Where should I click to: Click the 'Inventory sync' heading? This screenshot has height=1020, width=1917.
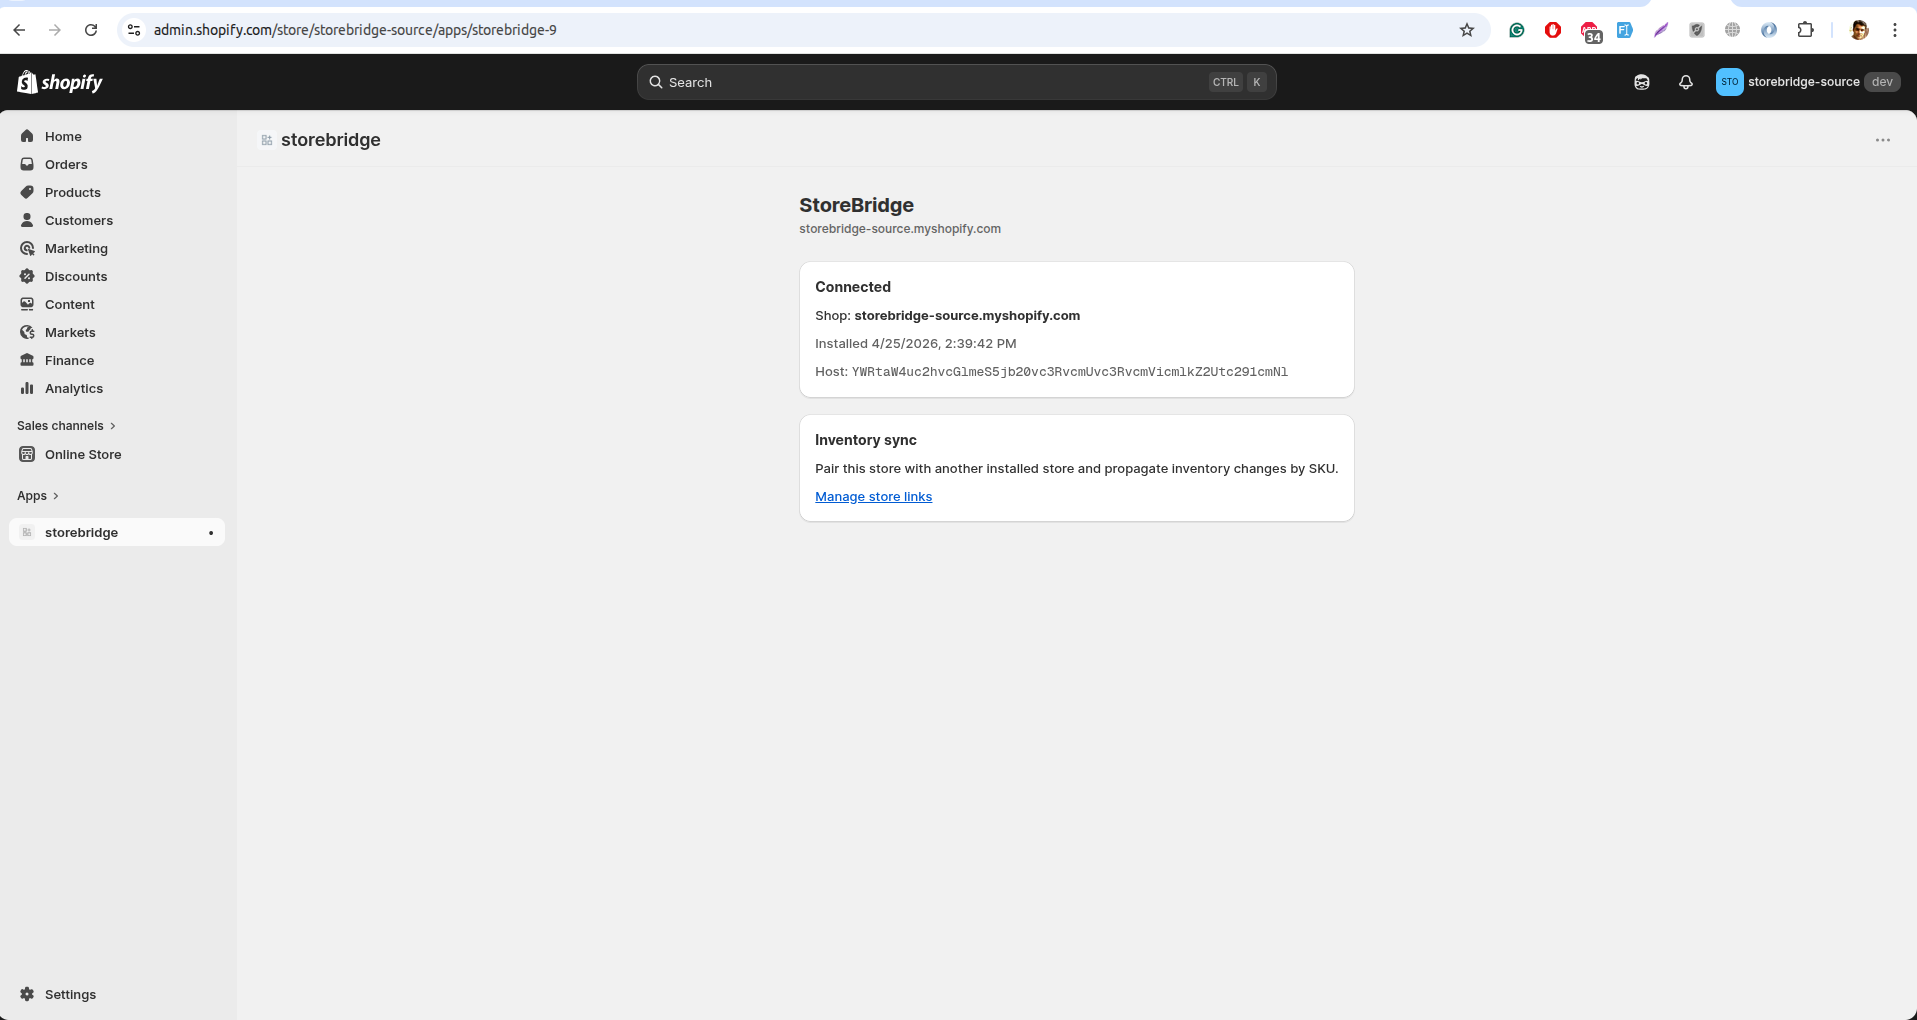coord(865,440)
